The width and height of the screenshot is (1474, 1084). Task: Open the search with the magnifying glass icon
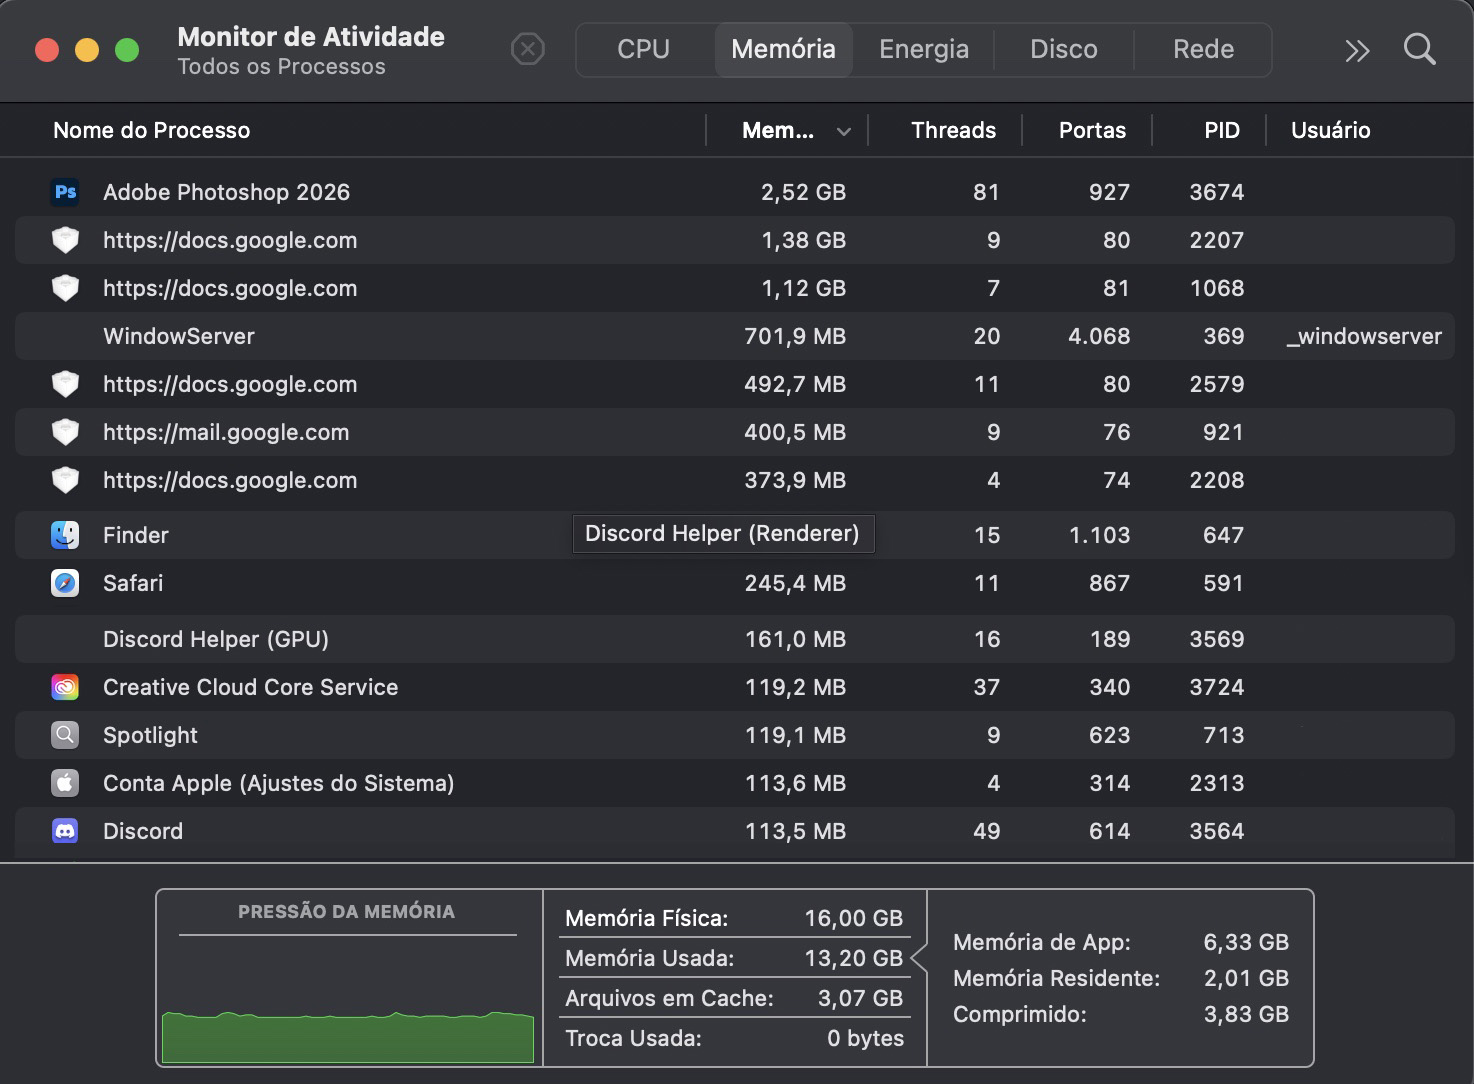coord(1419,49)
